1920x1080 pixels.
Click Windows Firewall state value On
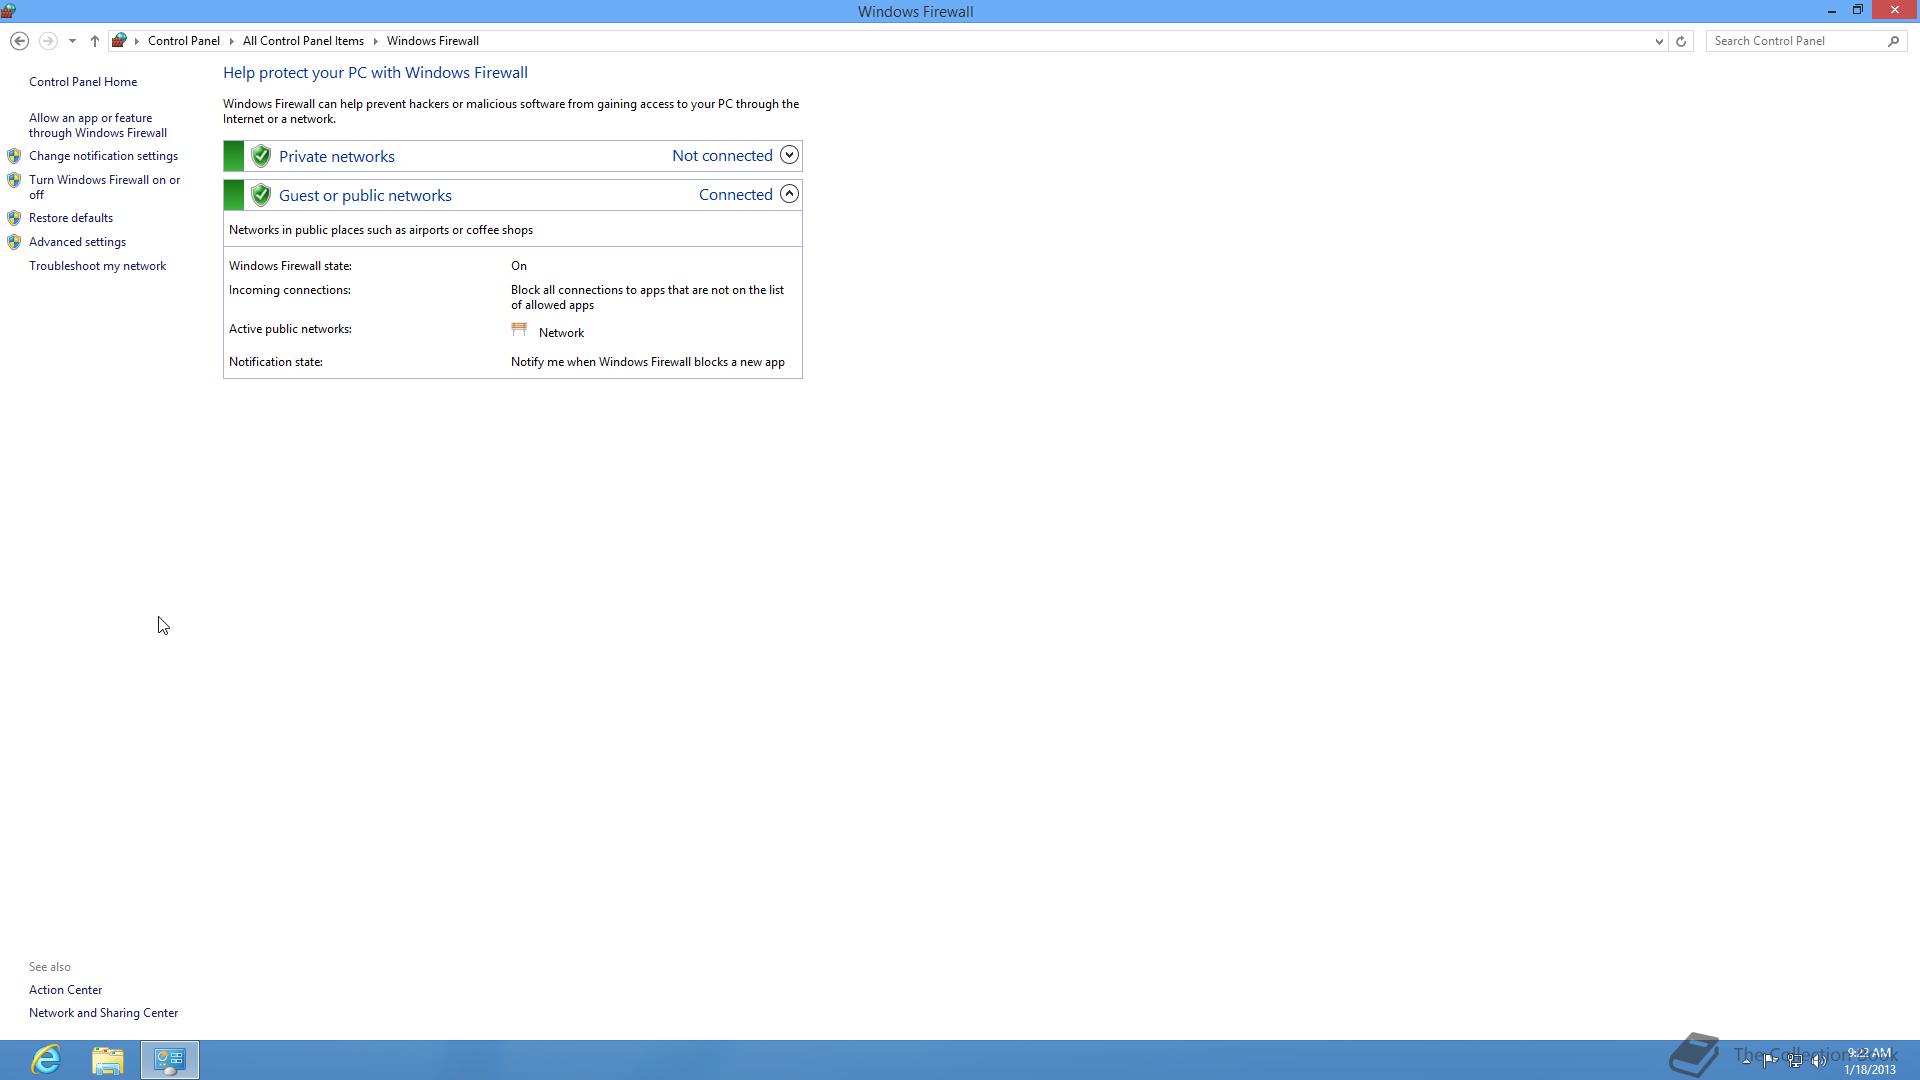(519, 266)
